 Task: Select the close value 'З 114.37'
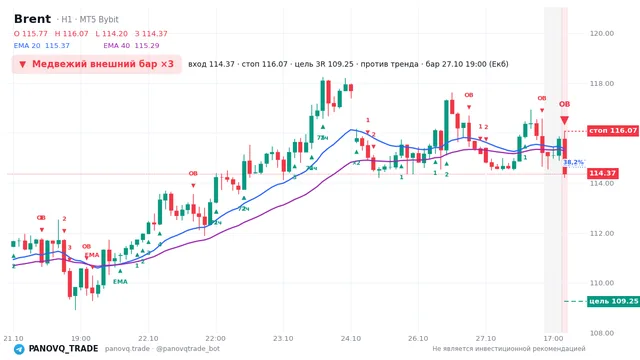pos(151,33)
